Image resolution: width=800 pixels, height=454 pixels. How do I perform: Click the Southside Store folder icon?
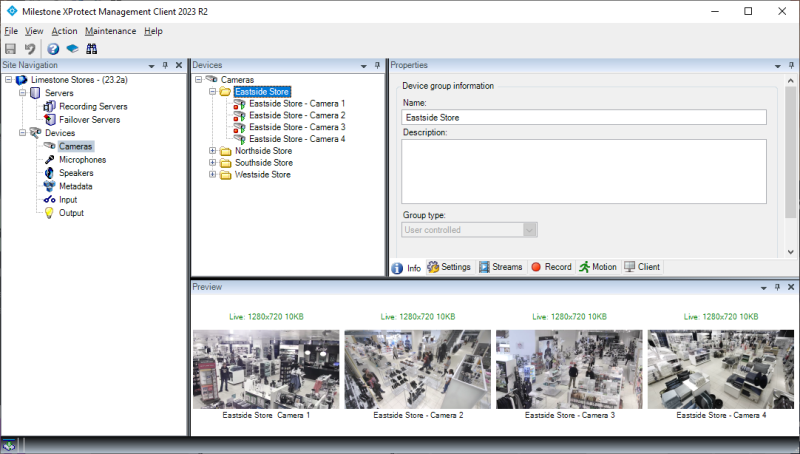pyautogui.click(x=225, y=163)
